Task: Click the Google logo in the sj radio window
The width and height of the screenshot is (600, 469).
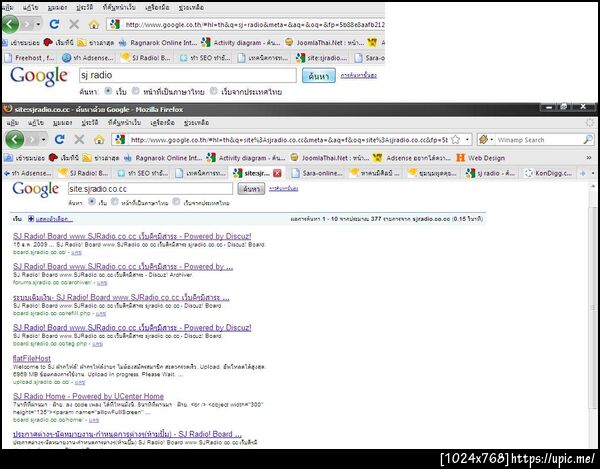Action: click(x=39, y=76)
